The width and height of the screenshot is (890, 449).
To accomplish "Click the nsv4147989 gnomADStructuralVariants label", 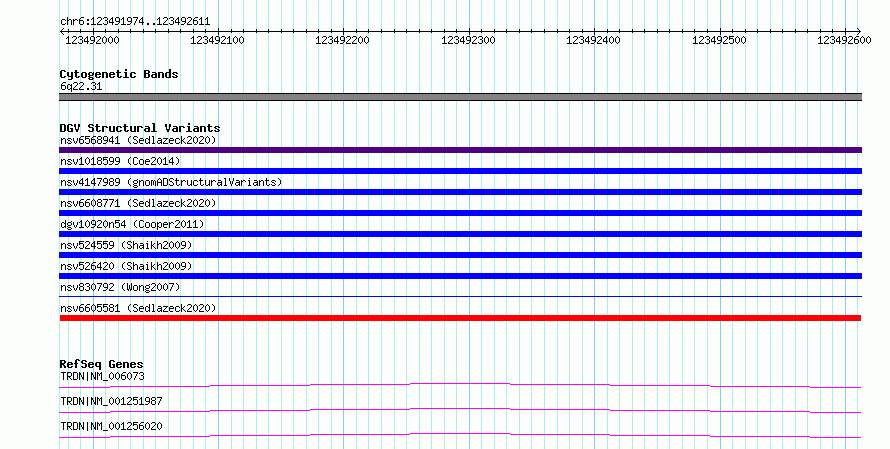I will (x=171, y=182).
